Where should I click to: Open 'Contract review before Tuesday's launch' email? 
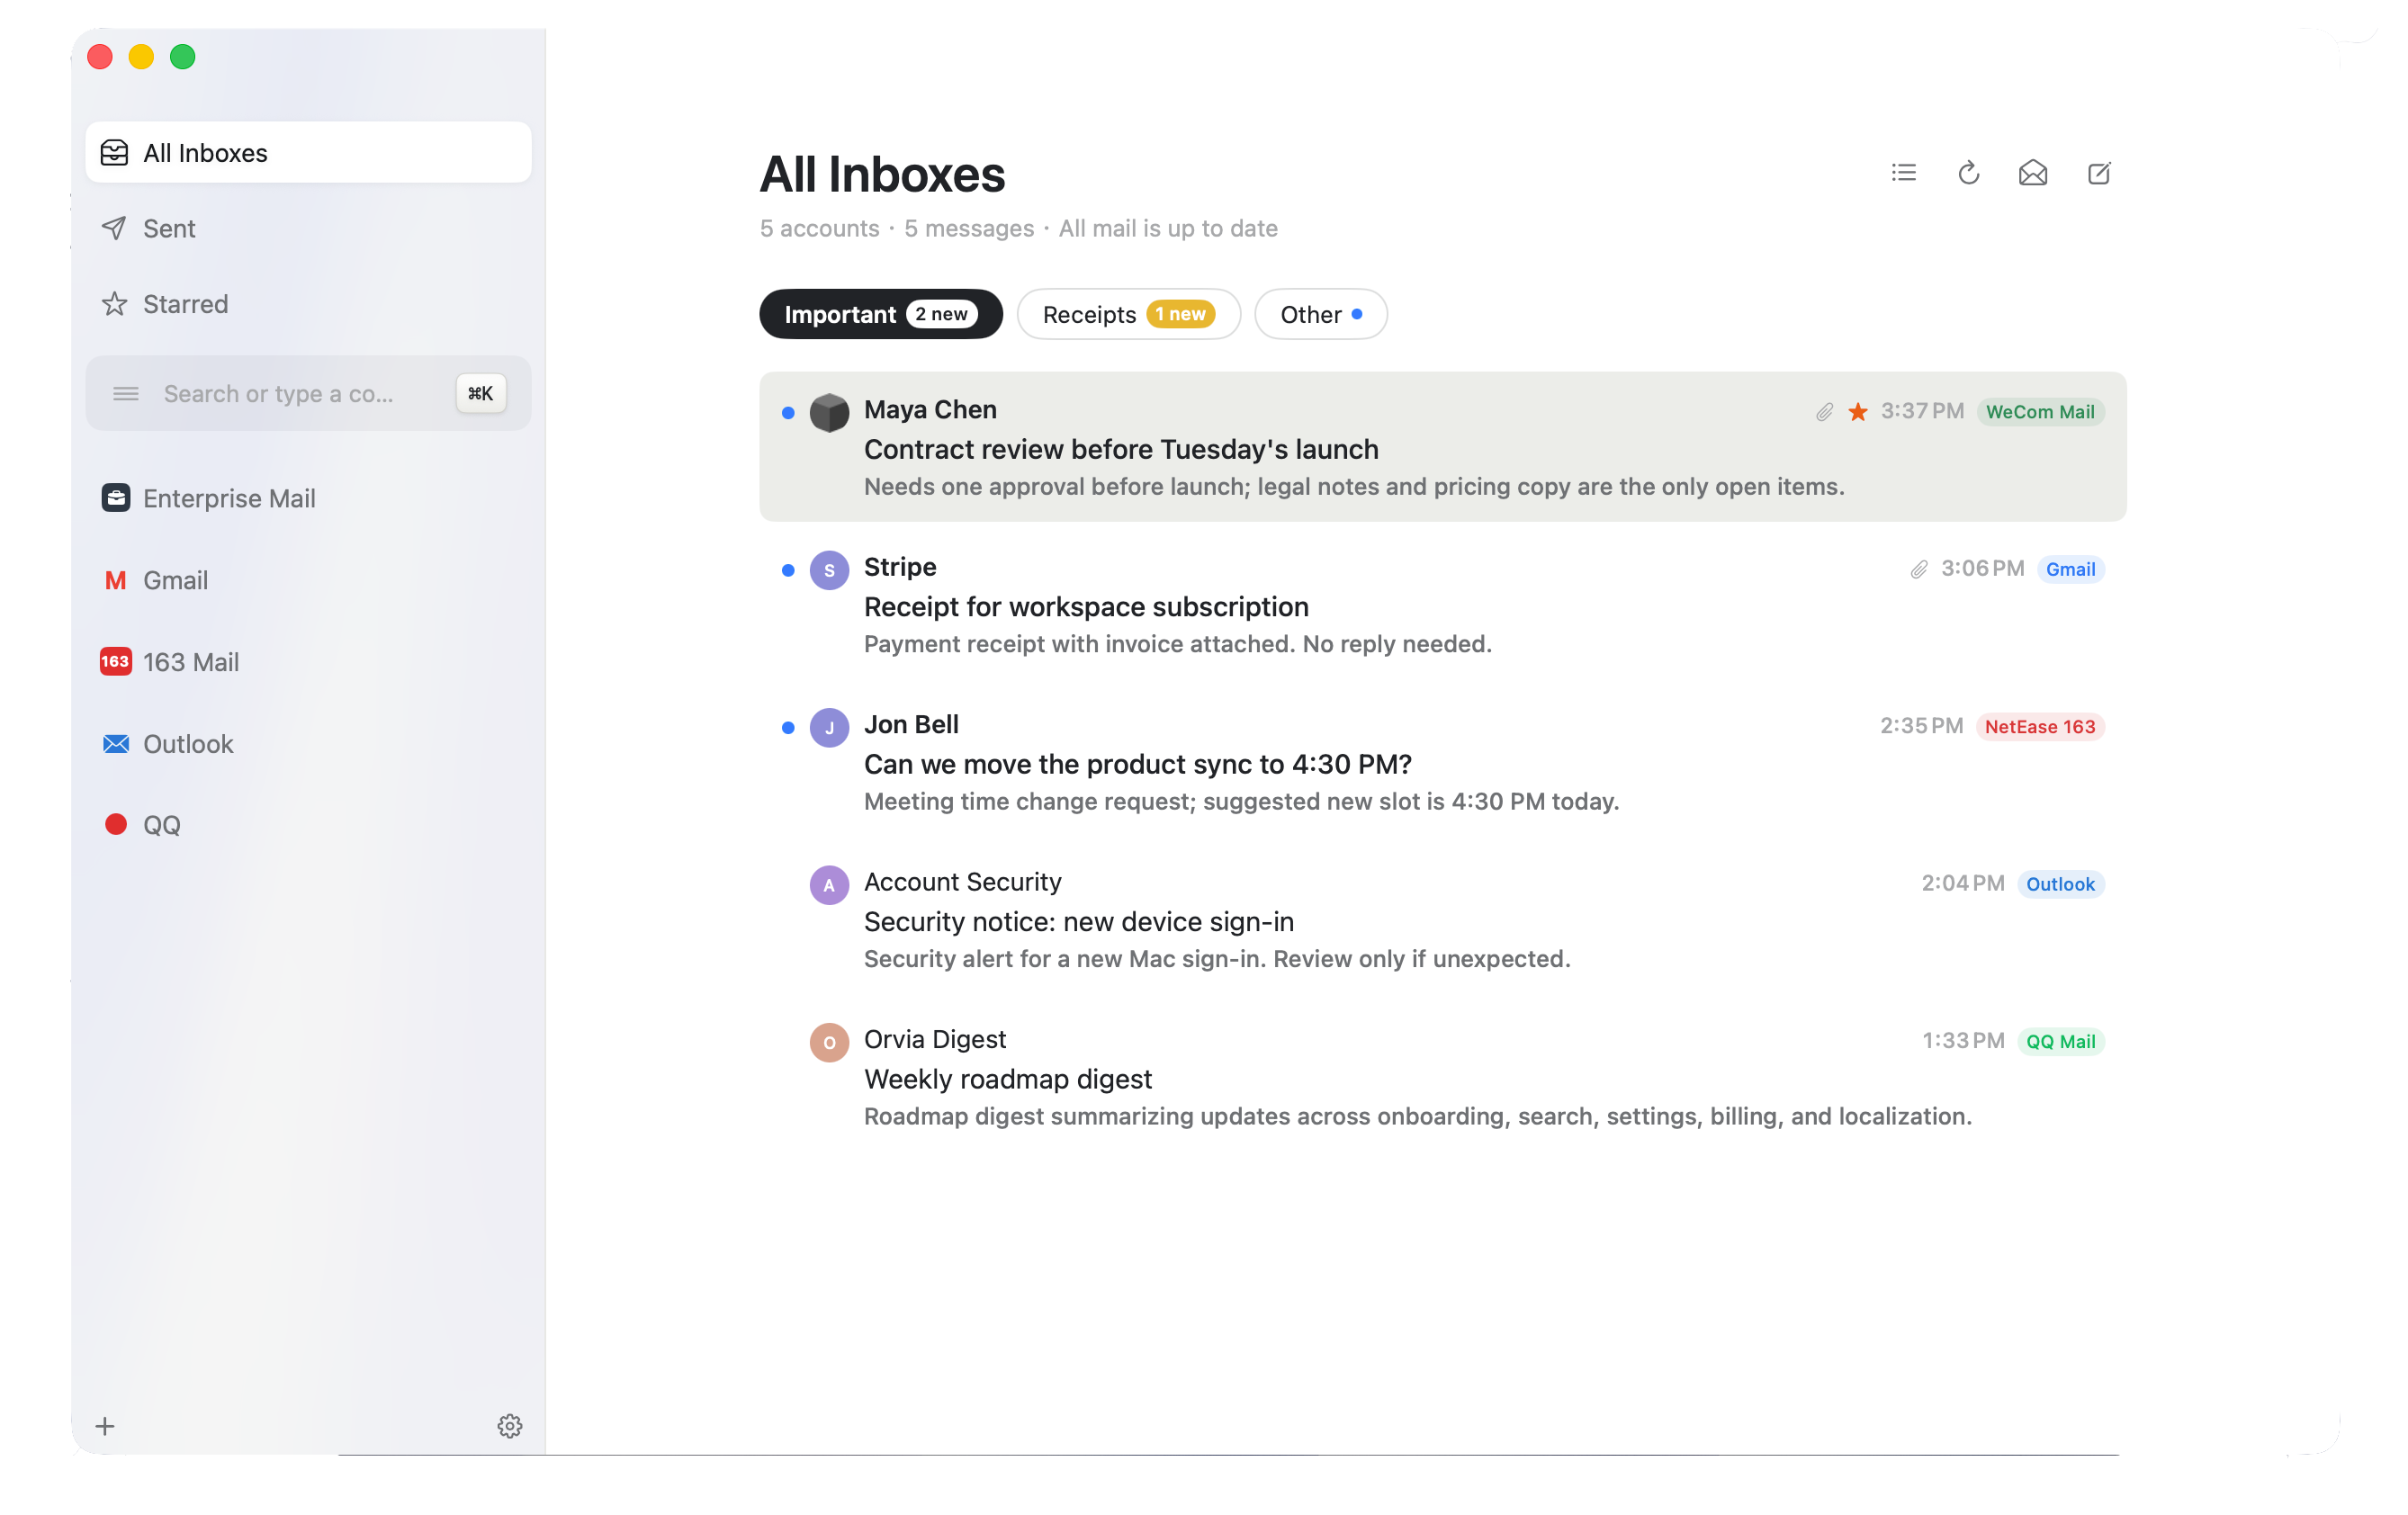click(1443, 447)
